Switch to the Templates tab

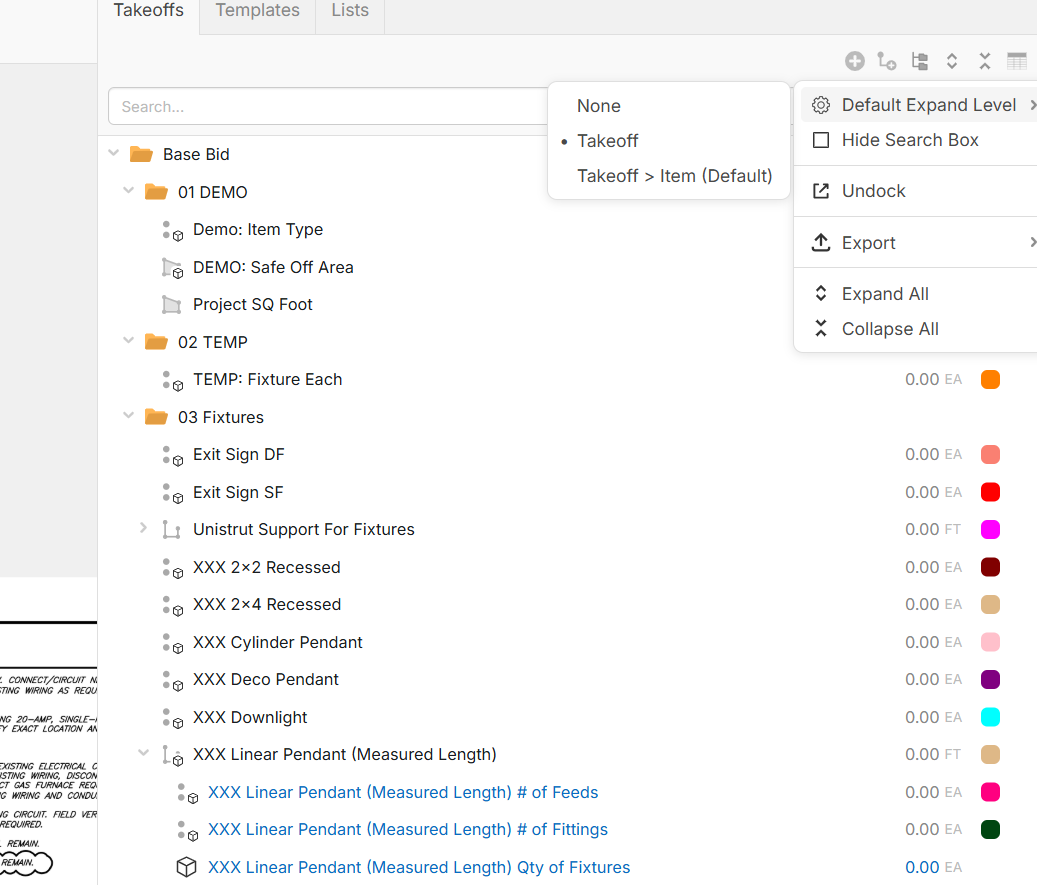coord(257,11)
